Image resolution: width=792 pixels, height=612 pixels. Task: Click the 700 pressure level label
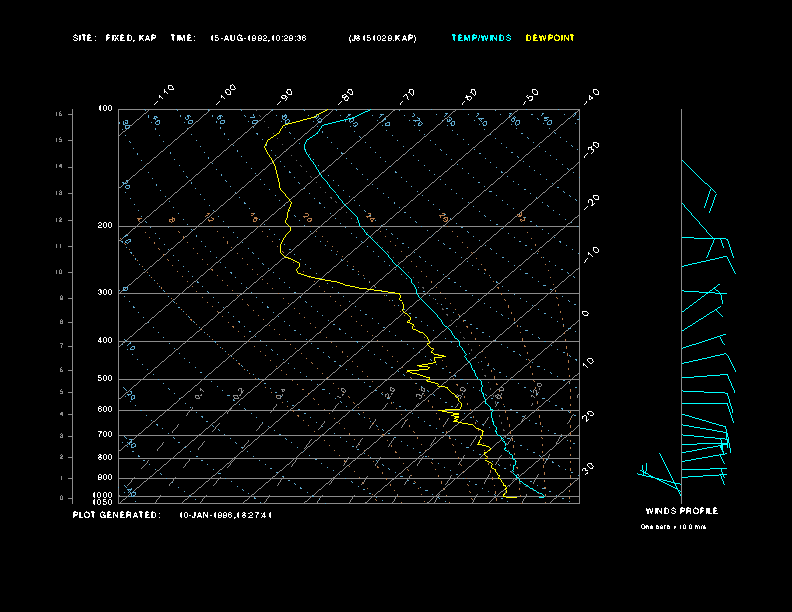pos(105,435)
